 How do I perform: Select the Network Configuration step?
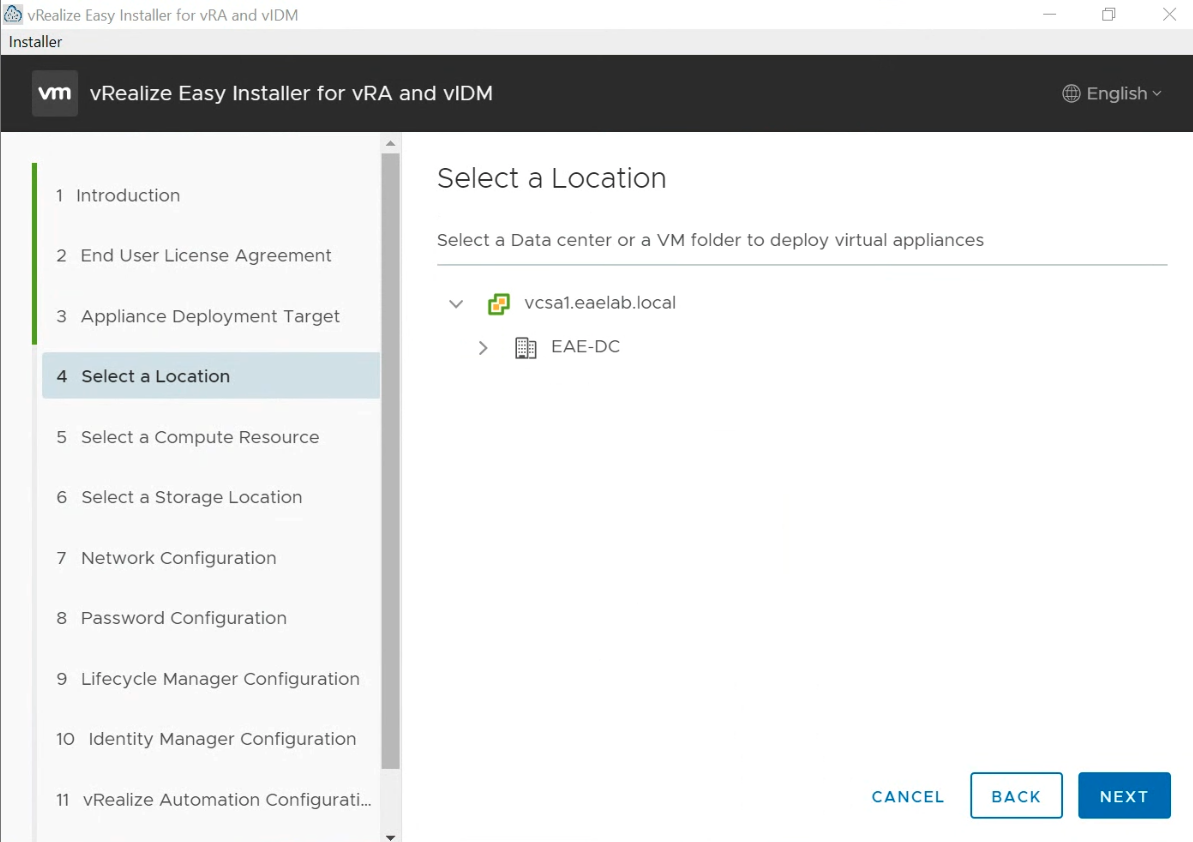(176, 557)
